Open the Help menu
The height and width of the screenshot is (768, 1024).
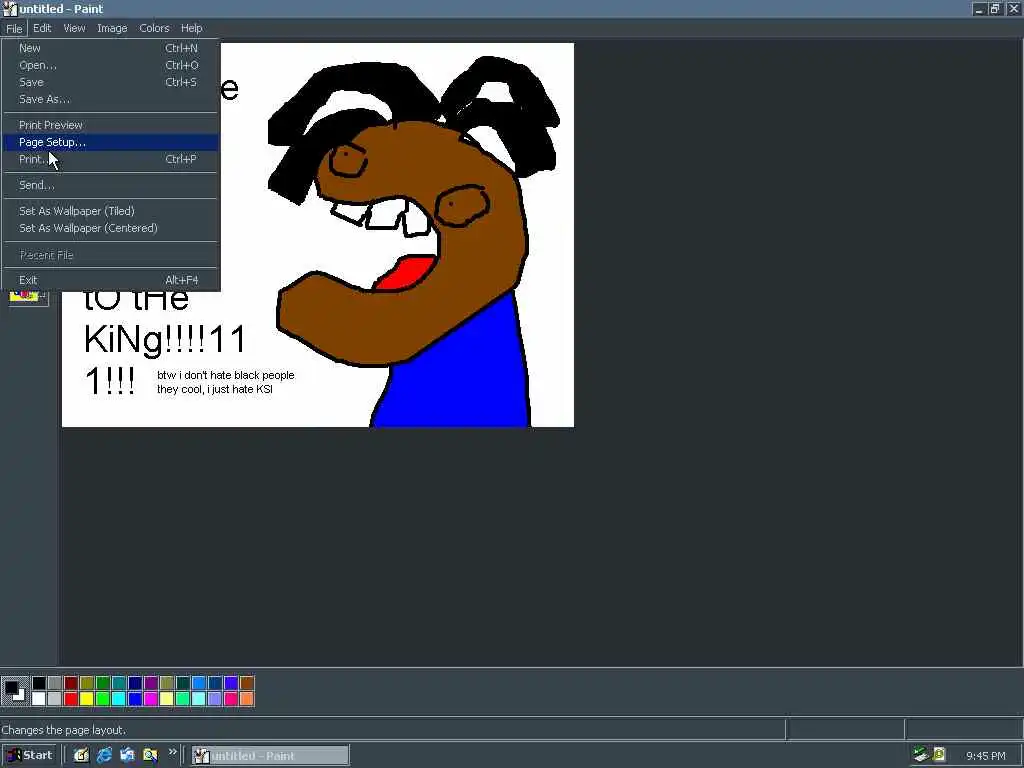coord(191,28)
